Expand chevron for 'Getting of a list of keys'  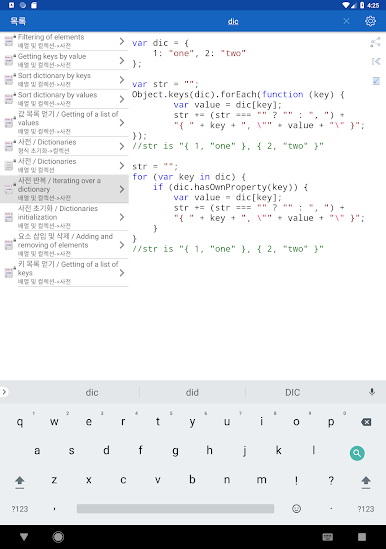[122, 273]
